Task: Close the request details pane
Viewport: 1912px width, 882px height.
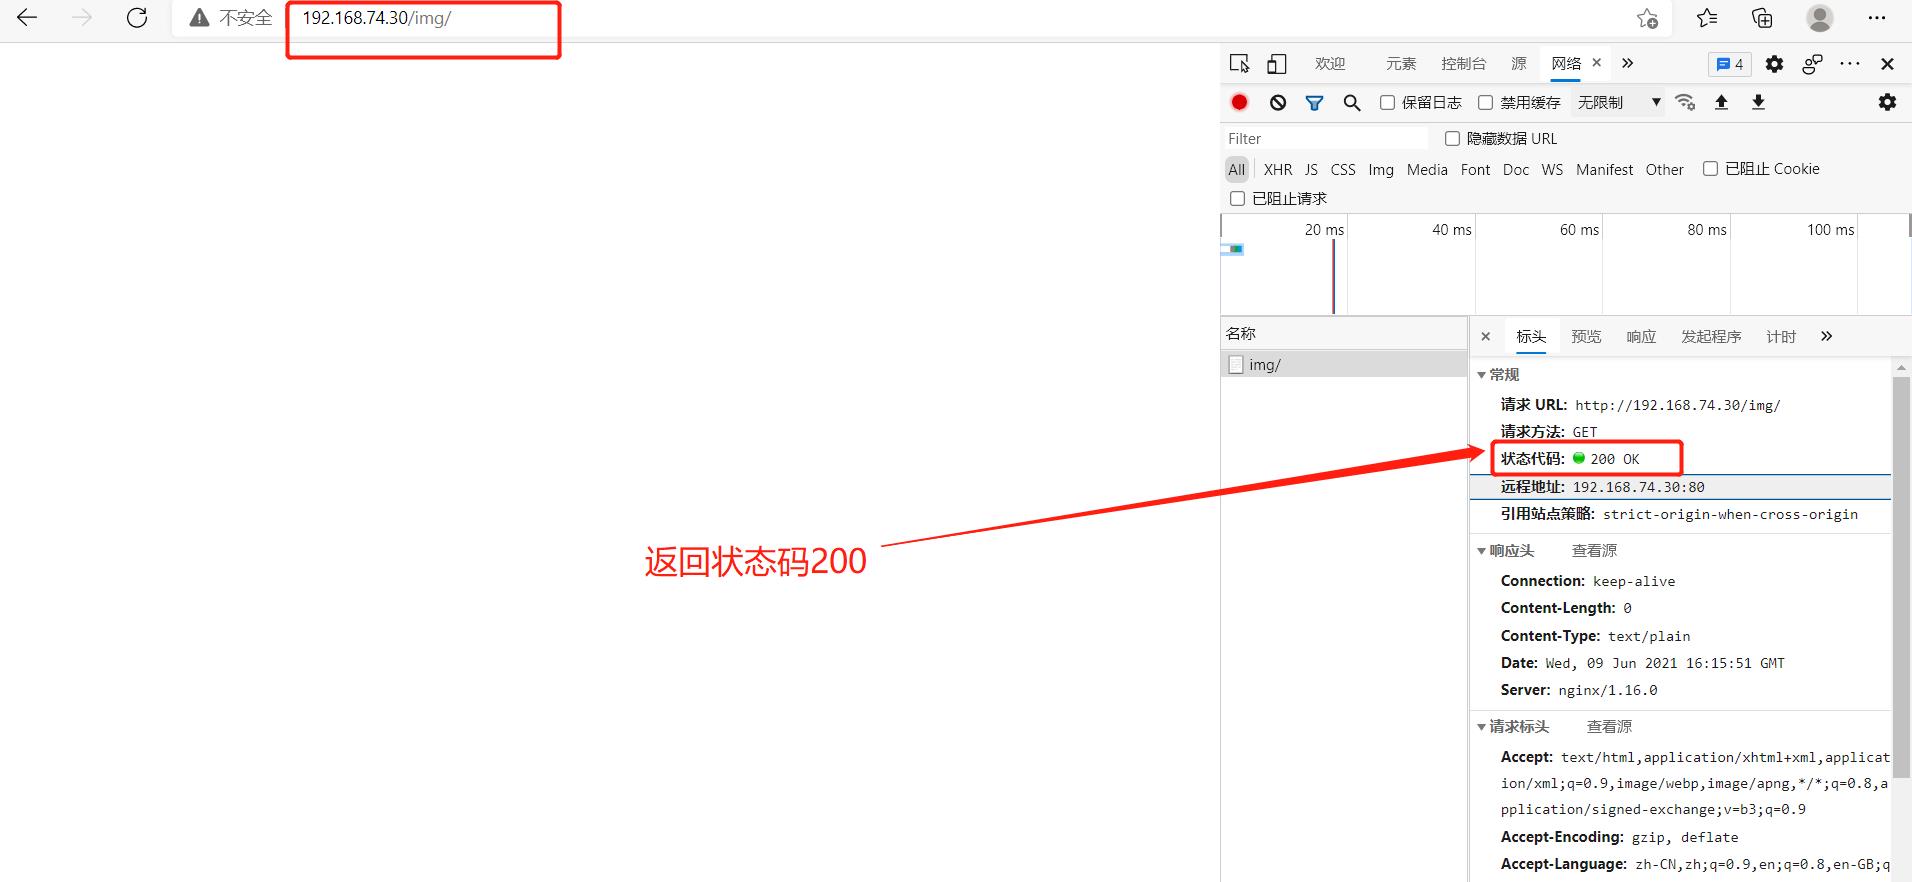Action: [x=1485, y=336]
